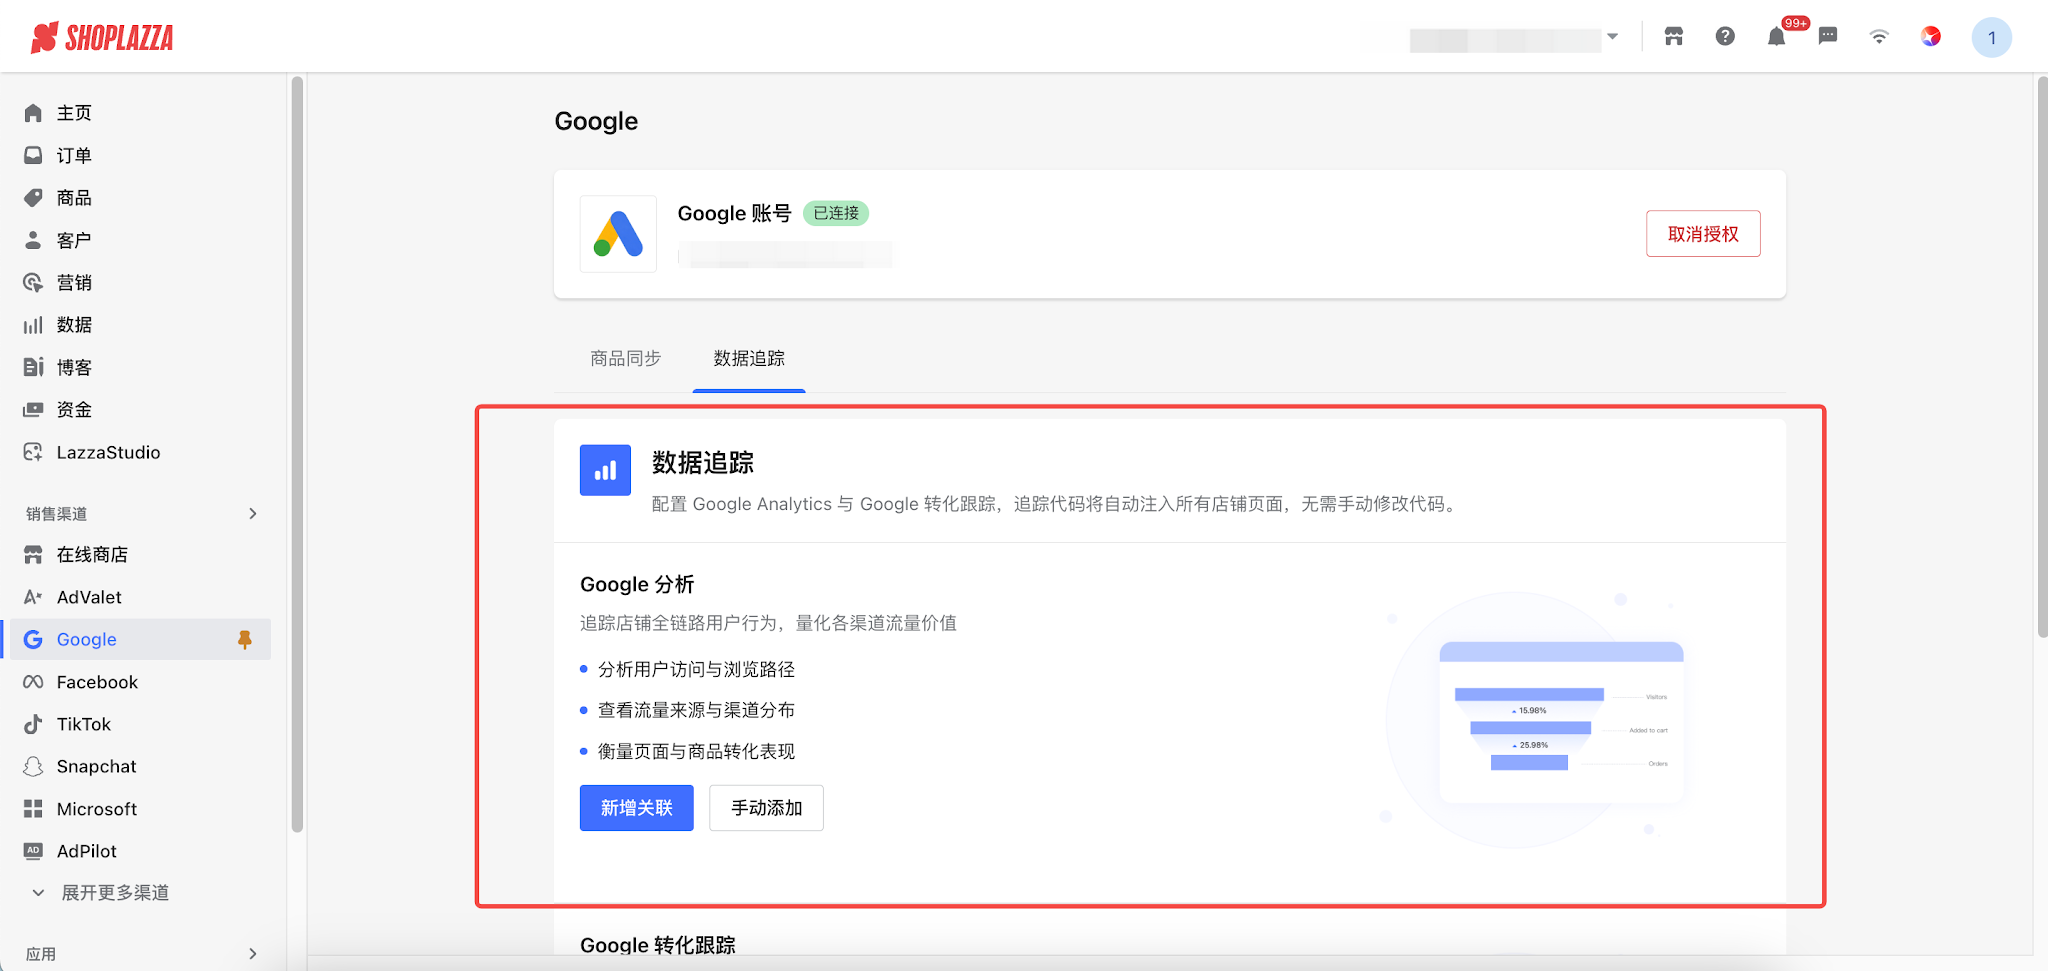
Task: Switch to the 商品同步 tab
Action: (626, 359)
